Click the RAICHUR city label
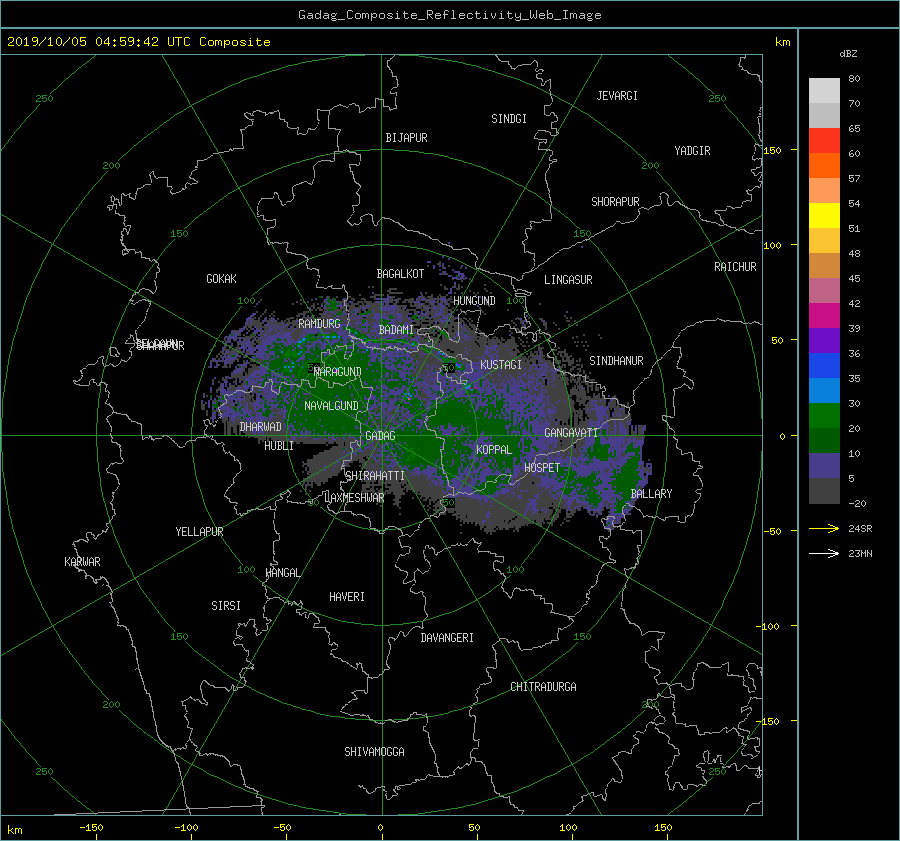900x841 pixels. 735,267
